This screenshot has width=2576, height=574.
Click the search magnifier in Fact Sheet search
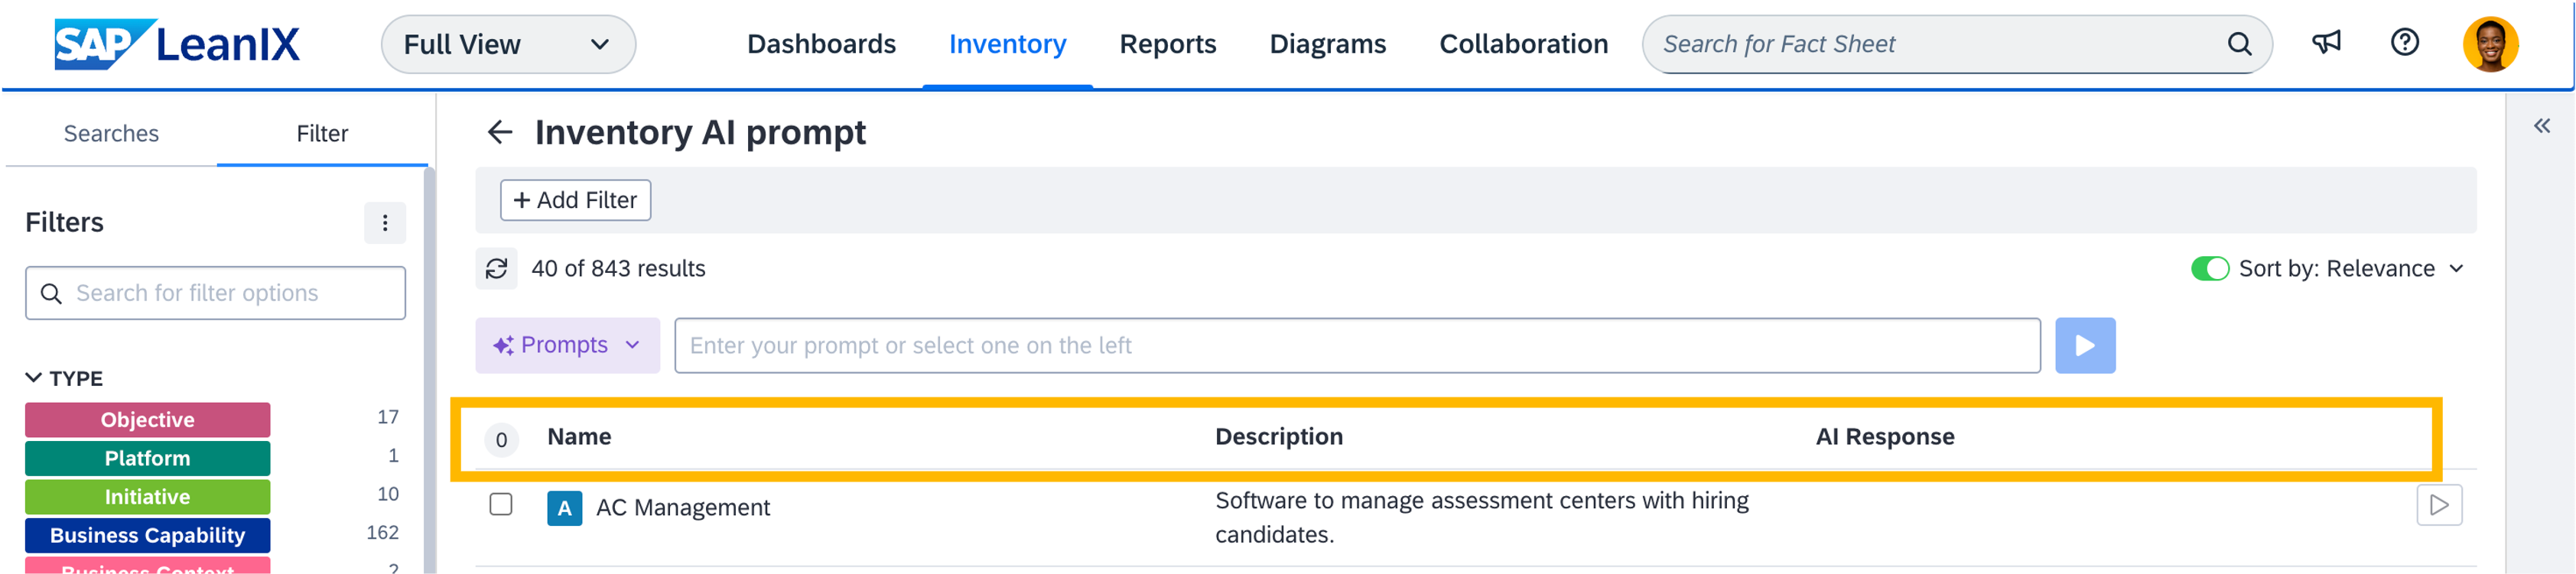(x=2239, y=44)
